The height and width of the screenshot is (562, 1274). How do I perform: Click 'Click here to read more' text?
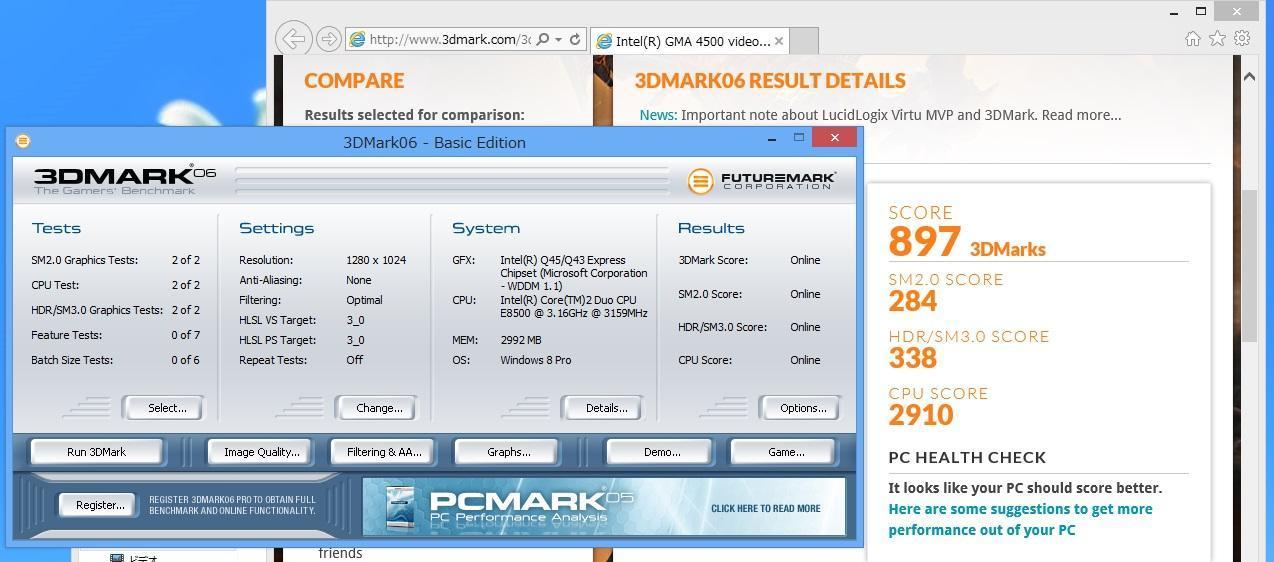pos(765,508)
